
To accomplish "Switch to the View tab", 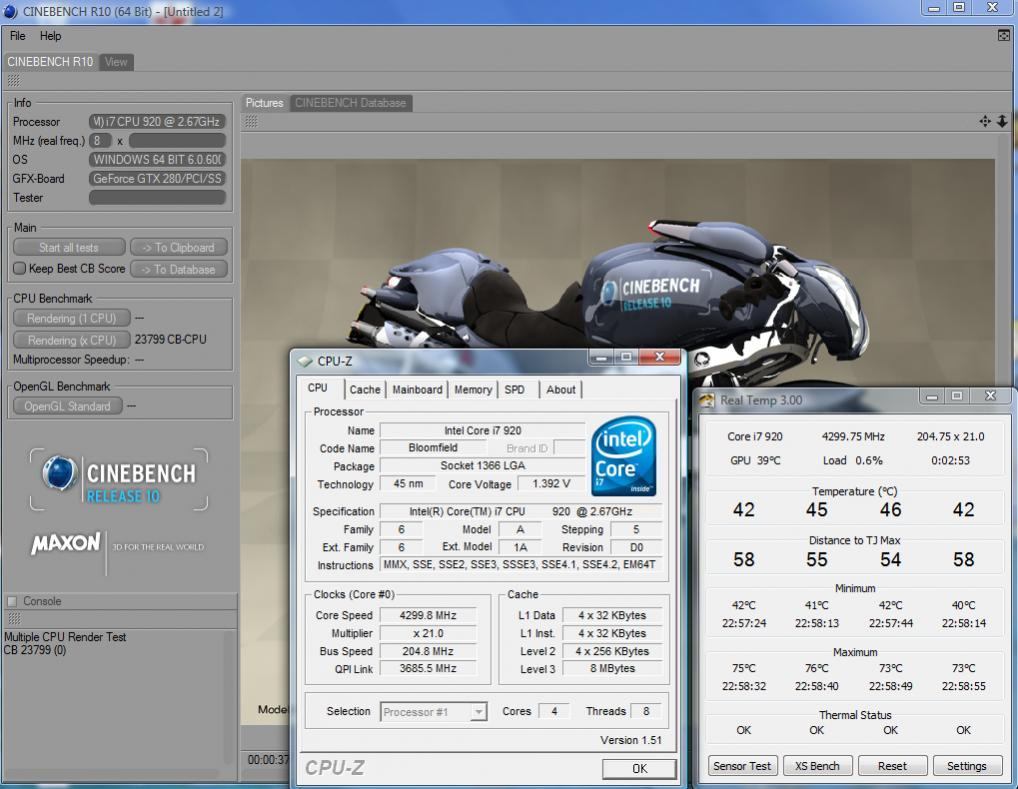I will pyautogui.click(x=116, y=62).
